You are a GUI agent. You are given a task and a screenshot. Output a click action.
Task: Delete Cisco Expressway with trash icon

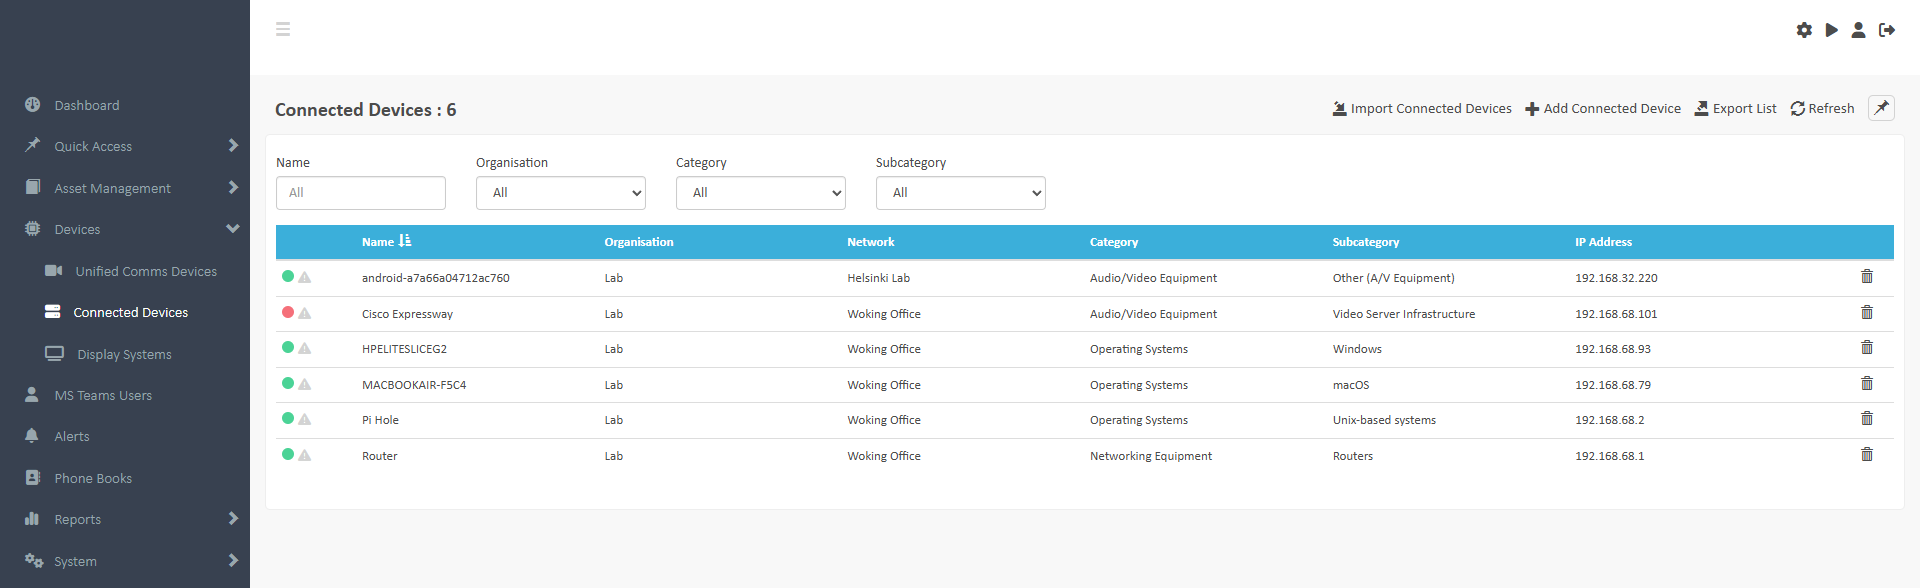1866,313
